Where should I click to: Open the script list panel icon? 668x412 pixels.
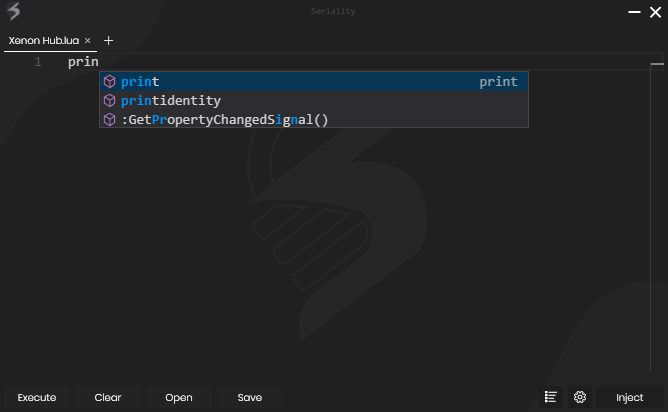tap(551, 397)
